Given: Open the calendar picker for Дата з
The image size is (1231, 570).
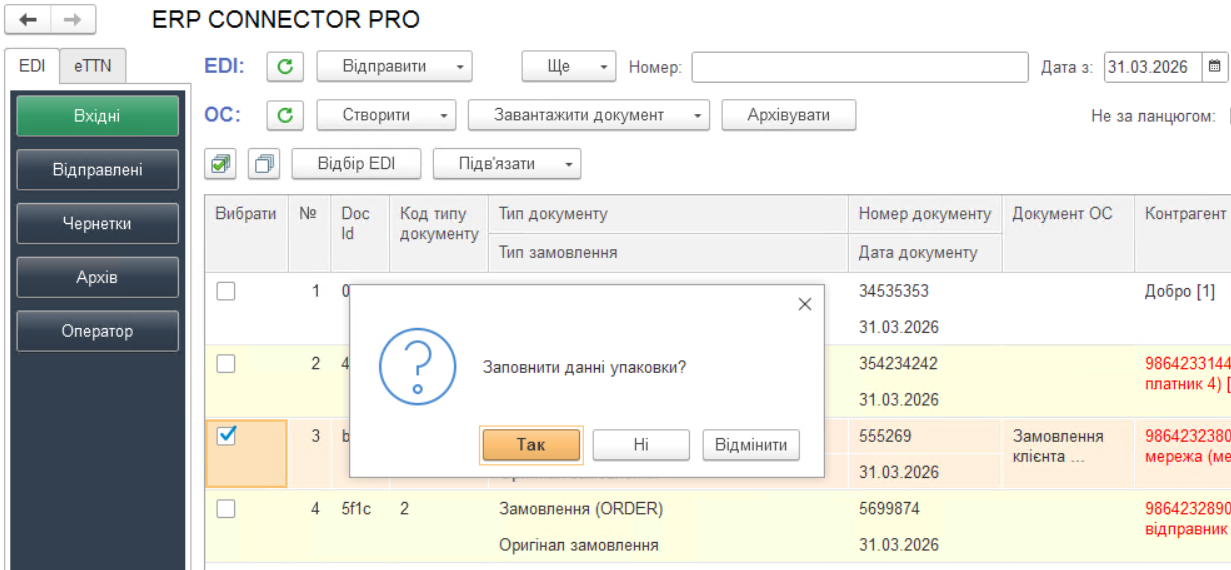Looking at the screenshot, I should (x=1215, y=67).
